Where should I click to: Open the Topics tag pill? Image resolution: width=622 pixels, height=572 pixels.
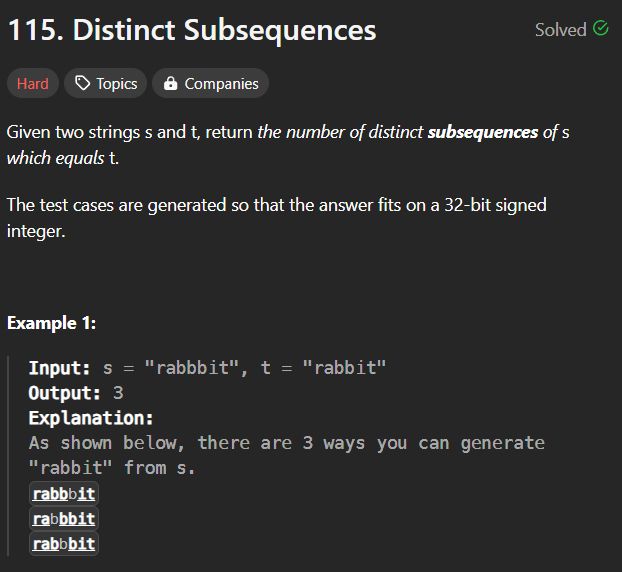coord(106,83)
